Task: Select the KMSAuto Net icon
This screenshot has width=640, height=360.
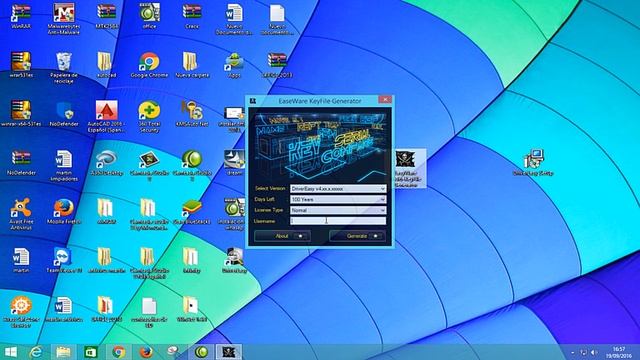Action: point(192,114)
